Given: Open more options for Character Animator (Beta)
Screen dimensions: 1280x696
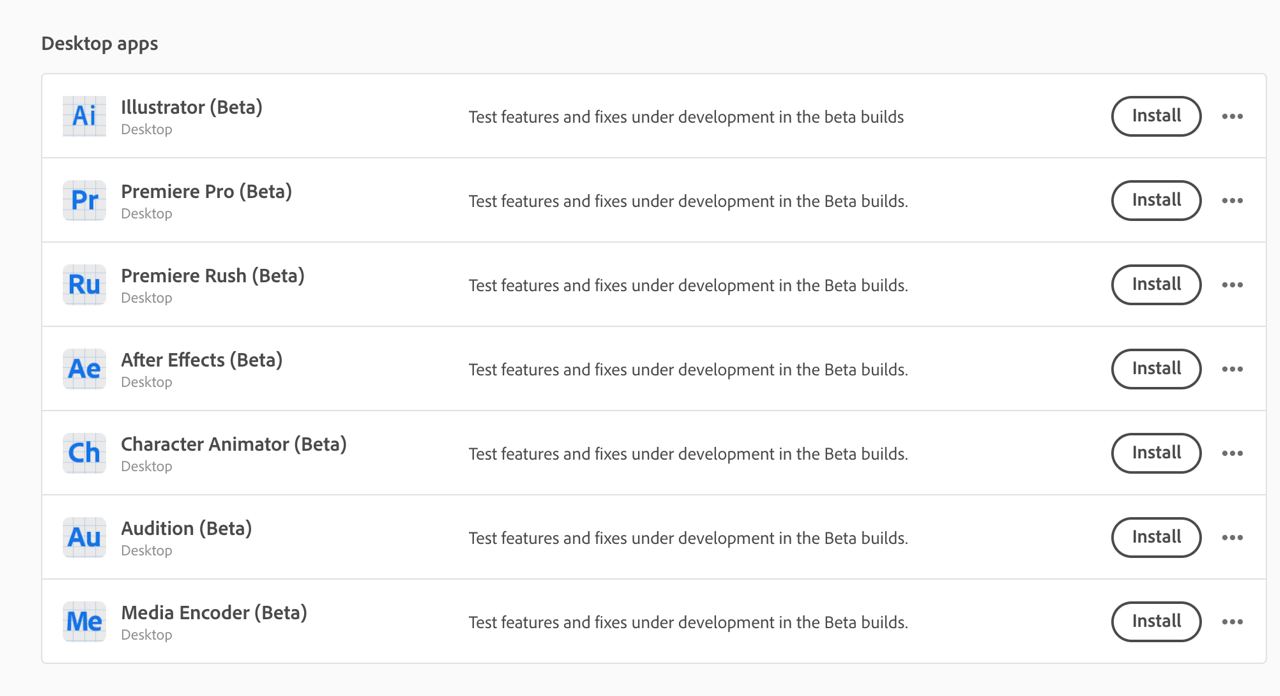Looking at the screenshot, I should 1232,452.
